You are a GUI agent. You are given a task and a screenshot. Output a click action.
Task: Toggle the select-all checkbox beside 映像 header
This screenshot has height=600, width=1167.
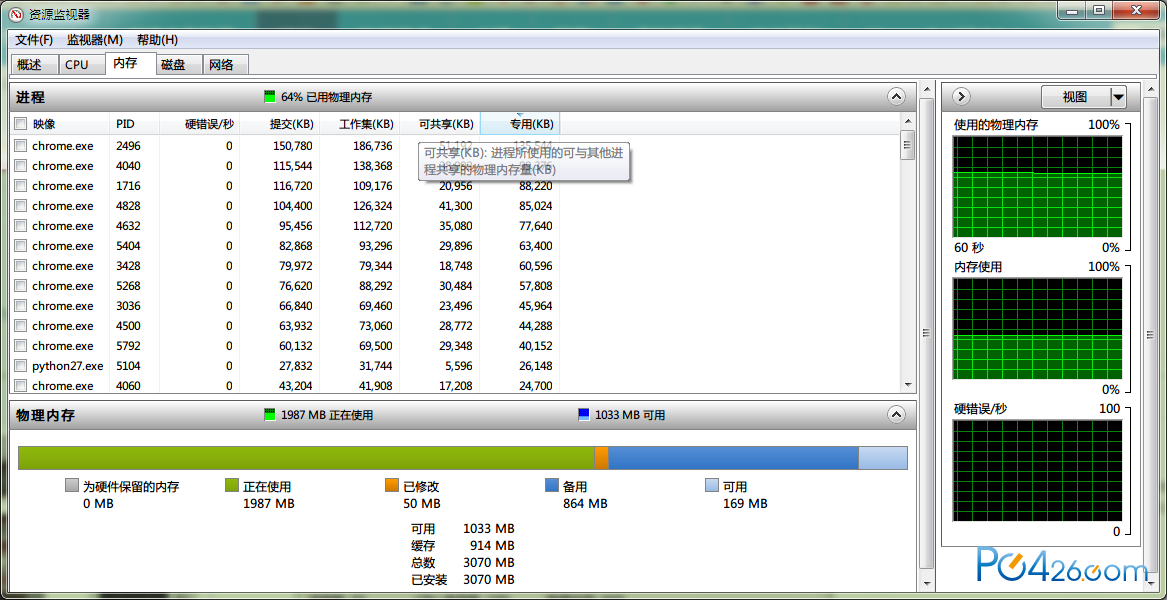[x=20, y=124]
